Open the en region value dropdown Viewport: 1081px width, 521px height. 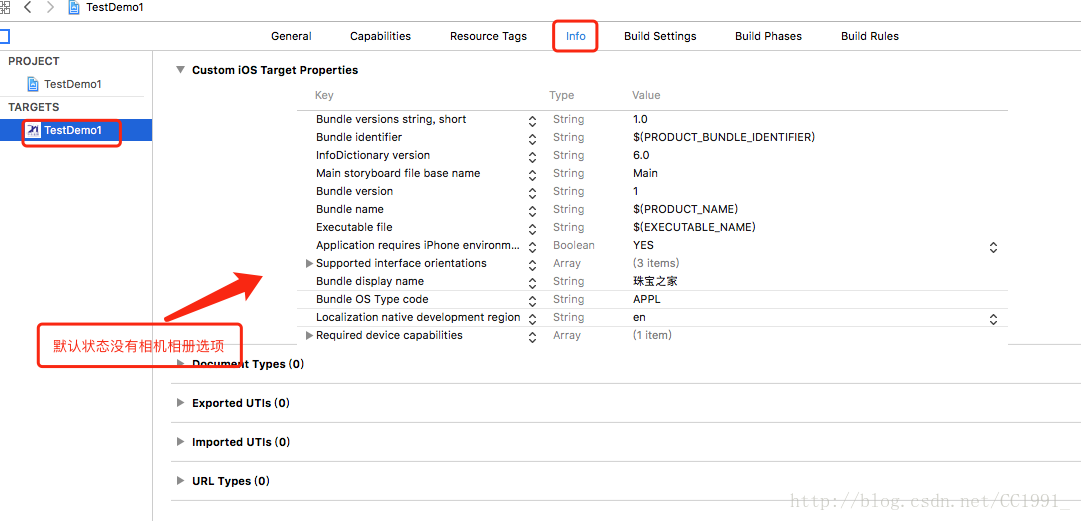[x=993, y=319]
